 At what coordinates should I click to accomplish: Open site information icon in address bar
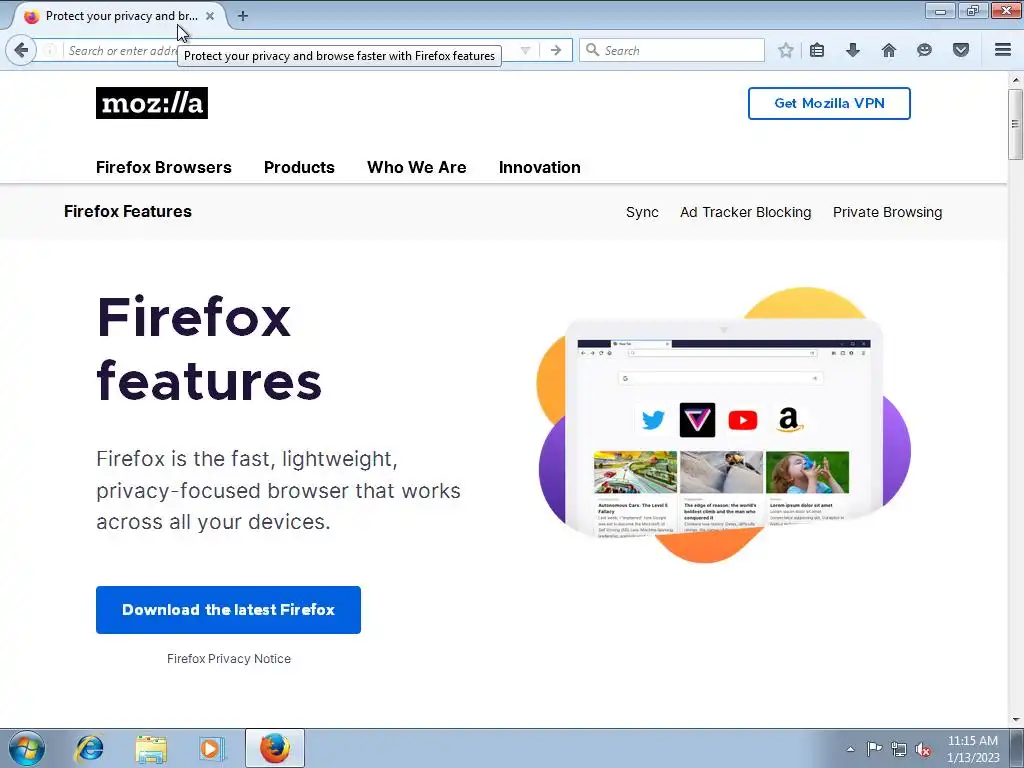click(50, 50)
